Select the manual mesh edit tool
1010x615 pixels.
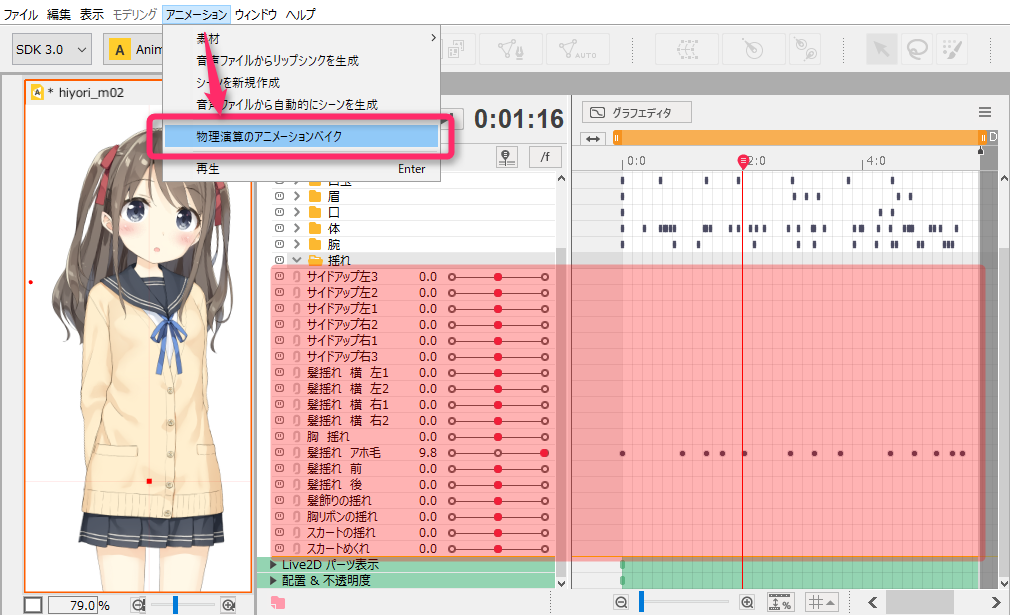point(510,49)
